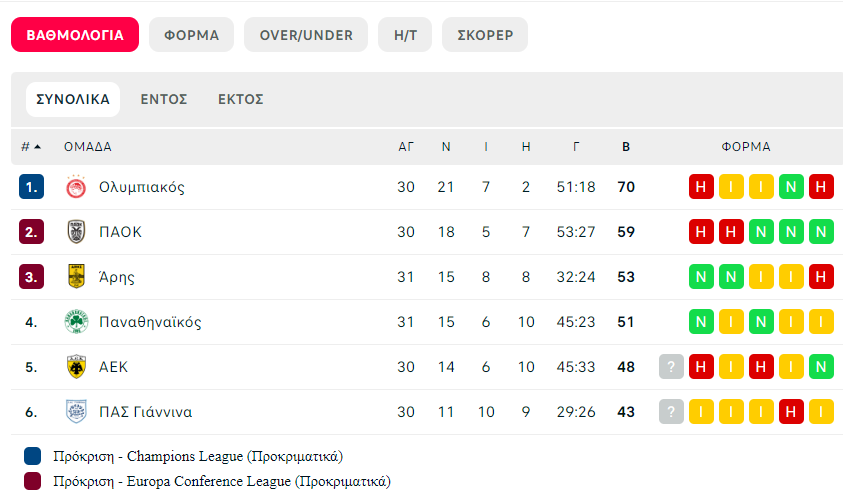Select the ΣΚΟΡΕΡ tab
Image resolution: width=843 pixels, height=499 pixels.
pyautogui.click(x=485, y=35)
